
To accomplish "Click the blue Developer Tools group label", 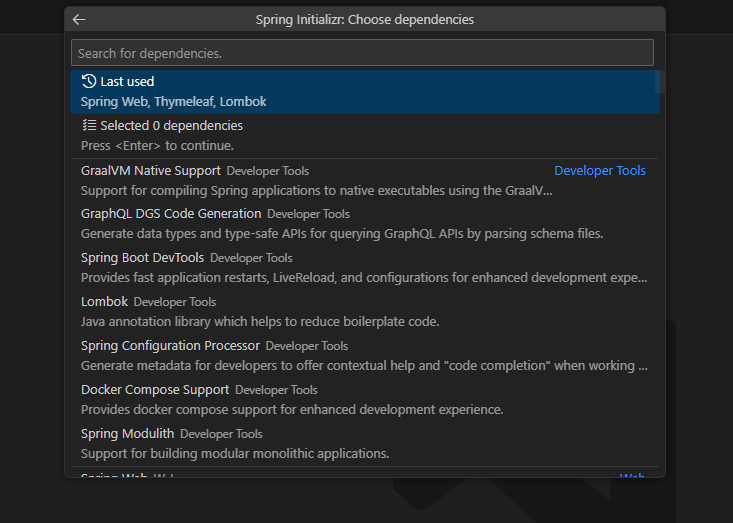I will (600, 171).
